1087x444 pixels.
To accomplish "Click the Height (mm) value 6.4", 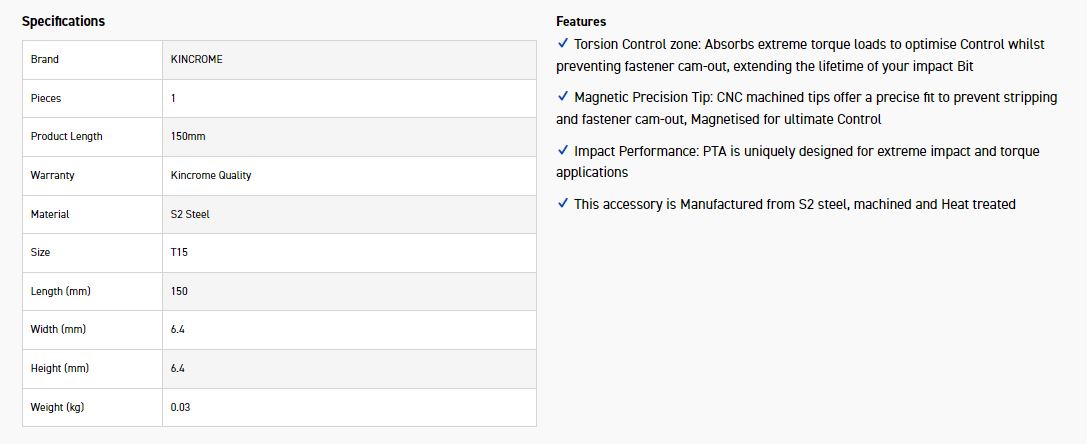I will click(178, 369).
